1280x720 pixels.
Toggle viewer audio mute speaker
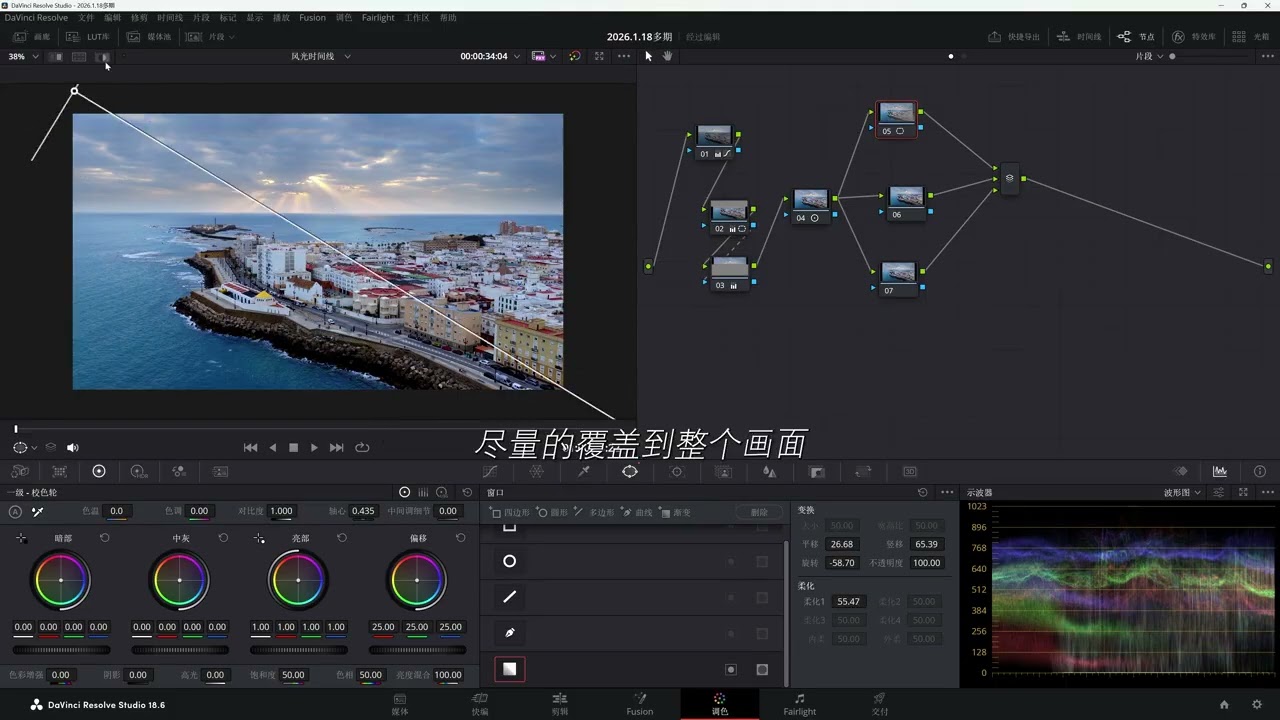(x=72, y=448)
